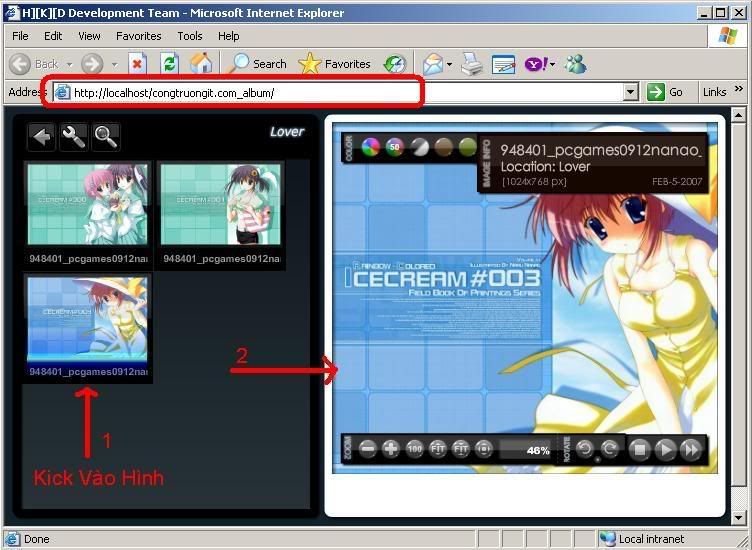Stop page loading with red X
Viewport: 752px width, 550px height.
click(x=137, y=64)
